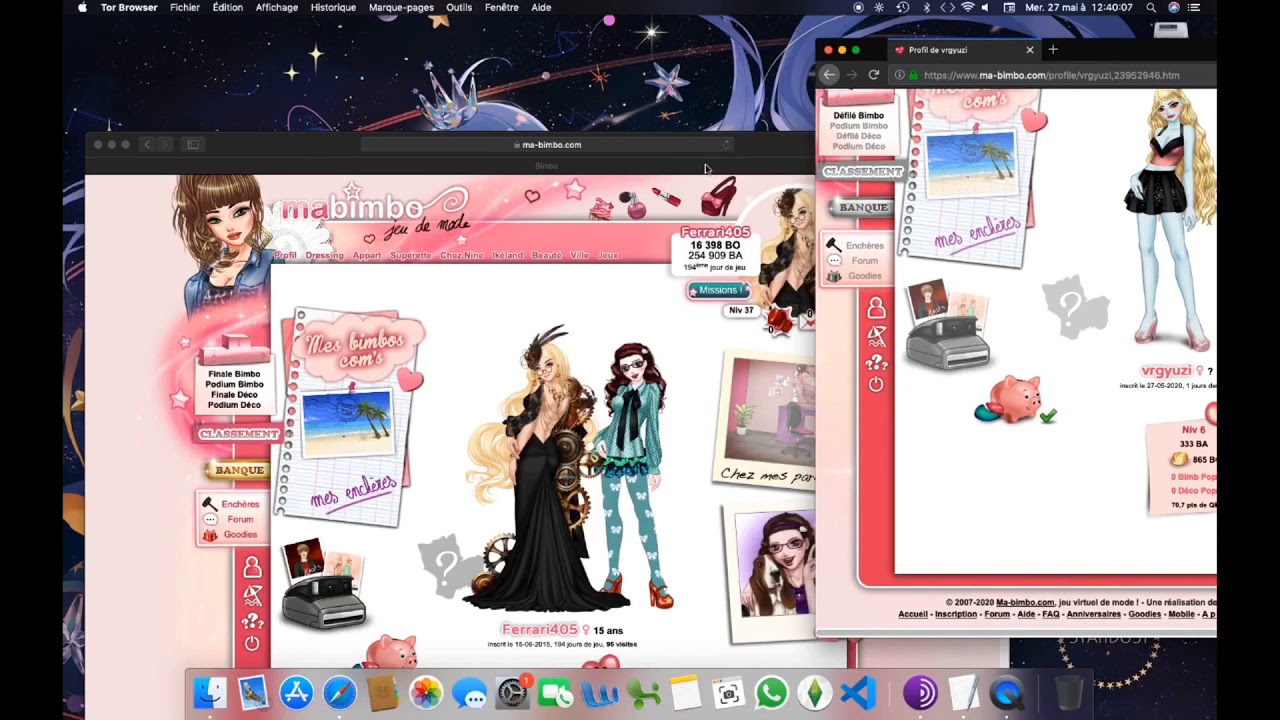Open the Bluetooth menu bar icon
The image size is (1280, 720).
[x=926, y=7]
